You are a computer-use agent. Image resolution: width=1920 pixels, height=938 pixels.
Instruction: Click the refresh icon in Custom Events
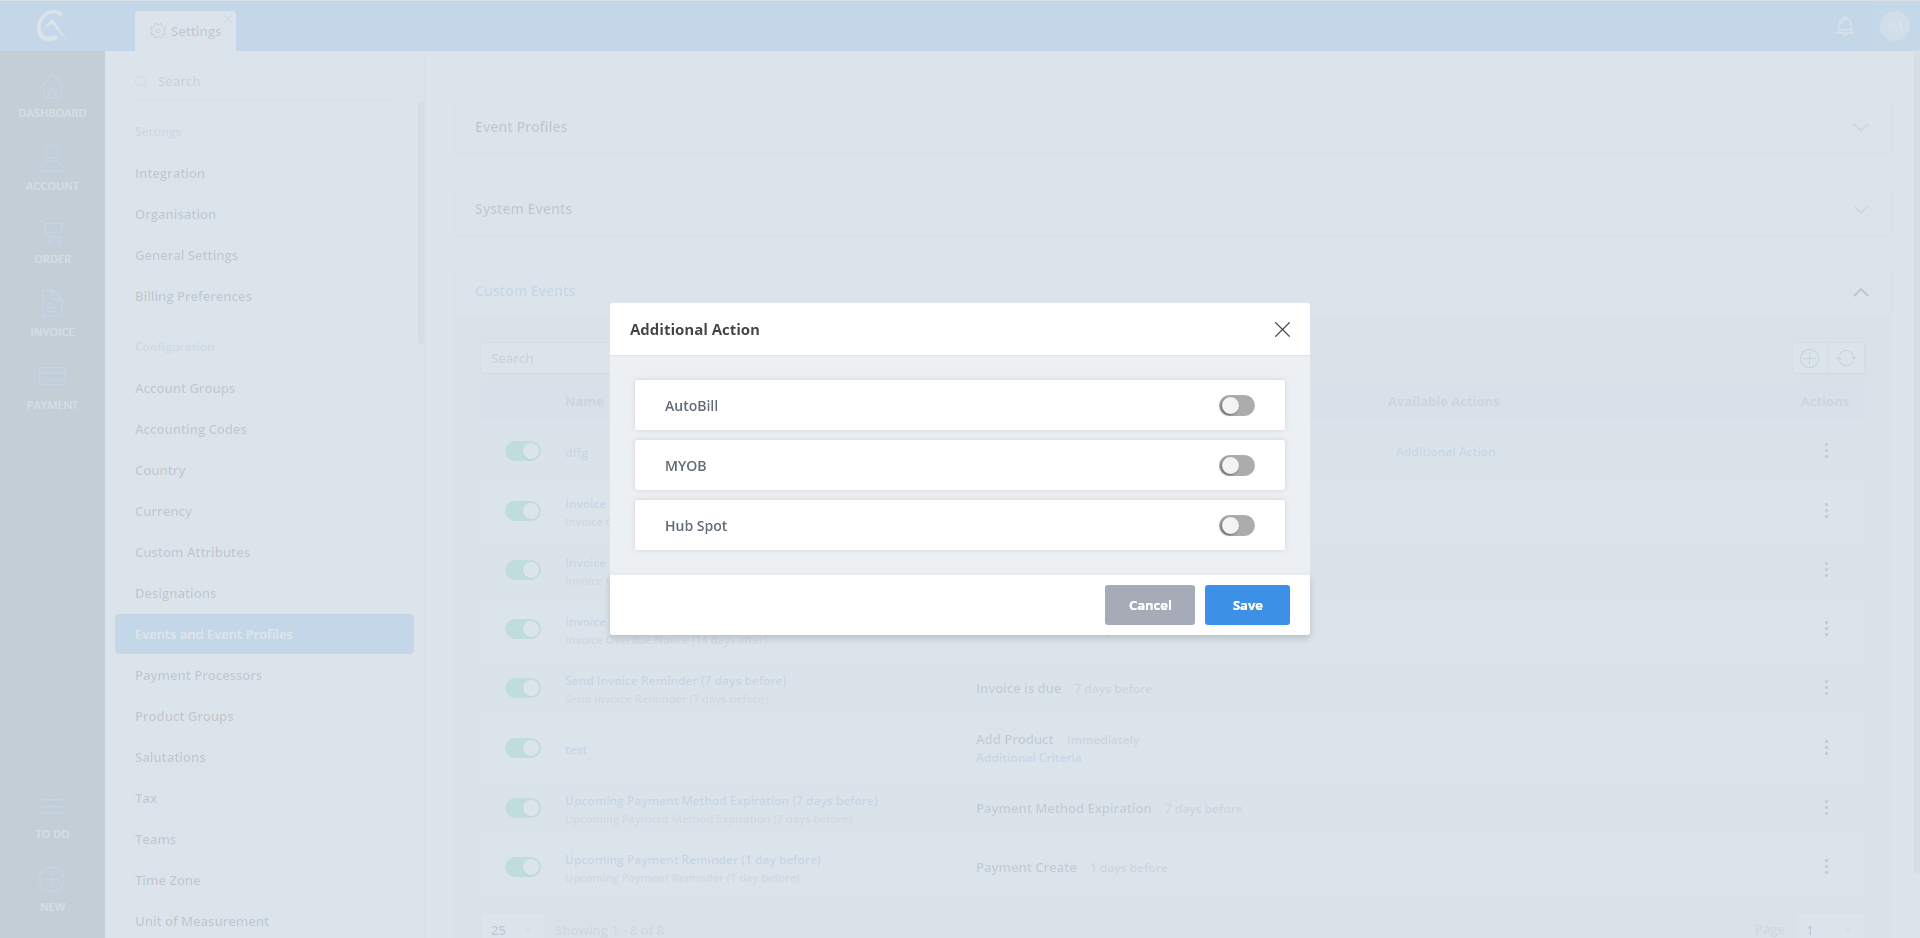(1846, 358)
